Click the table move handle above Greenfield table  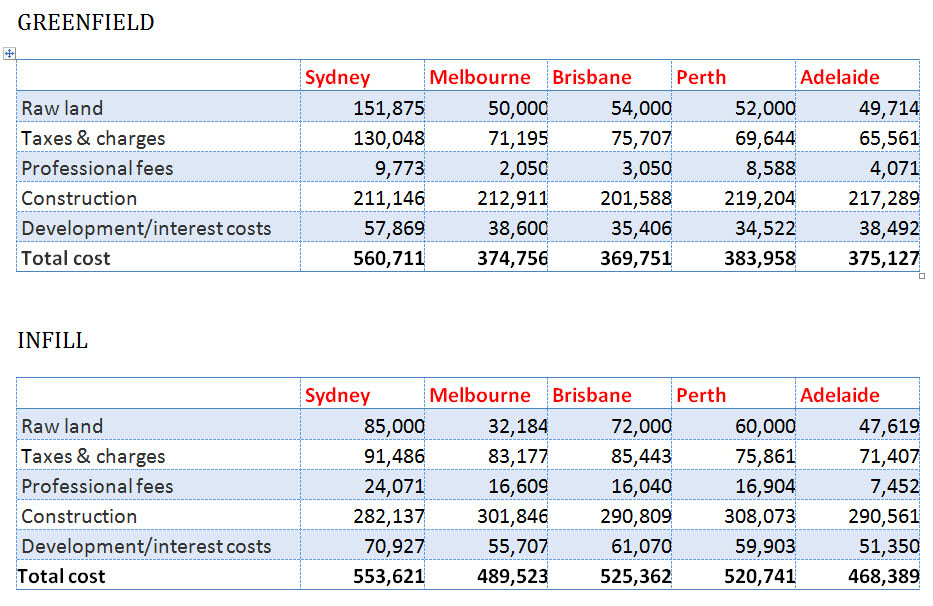click(10, 53)
